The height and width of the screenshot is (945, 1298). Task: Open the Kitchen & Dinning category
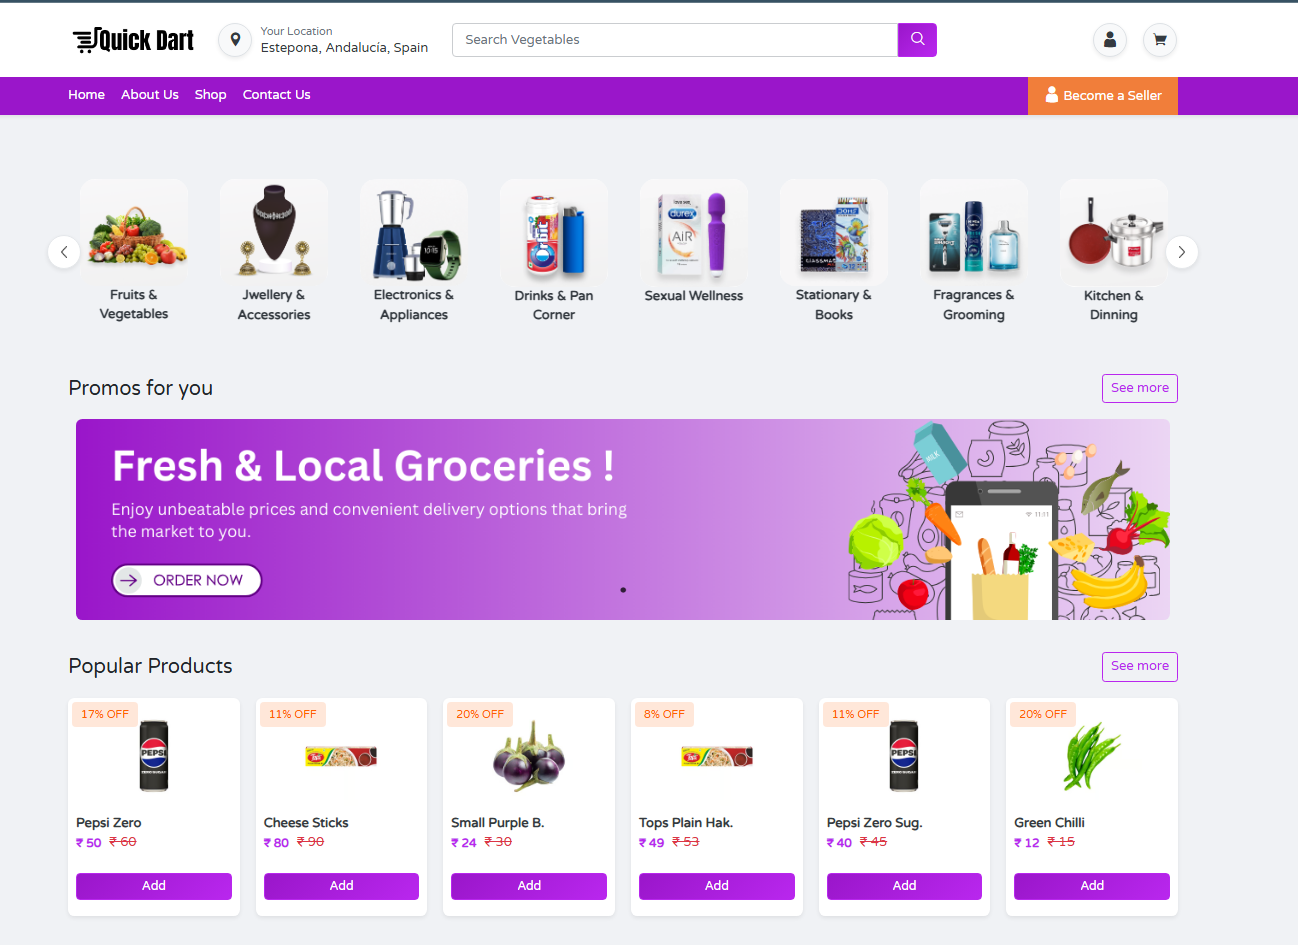point(1114,251)
